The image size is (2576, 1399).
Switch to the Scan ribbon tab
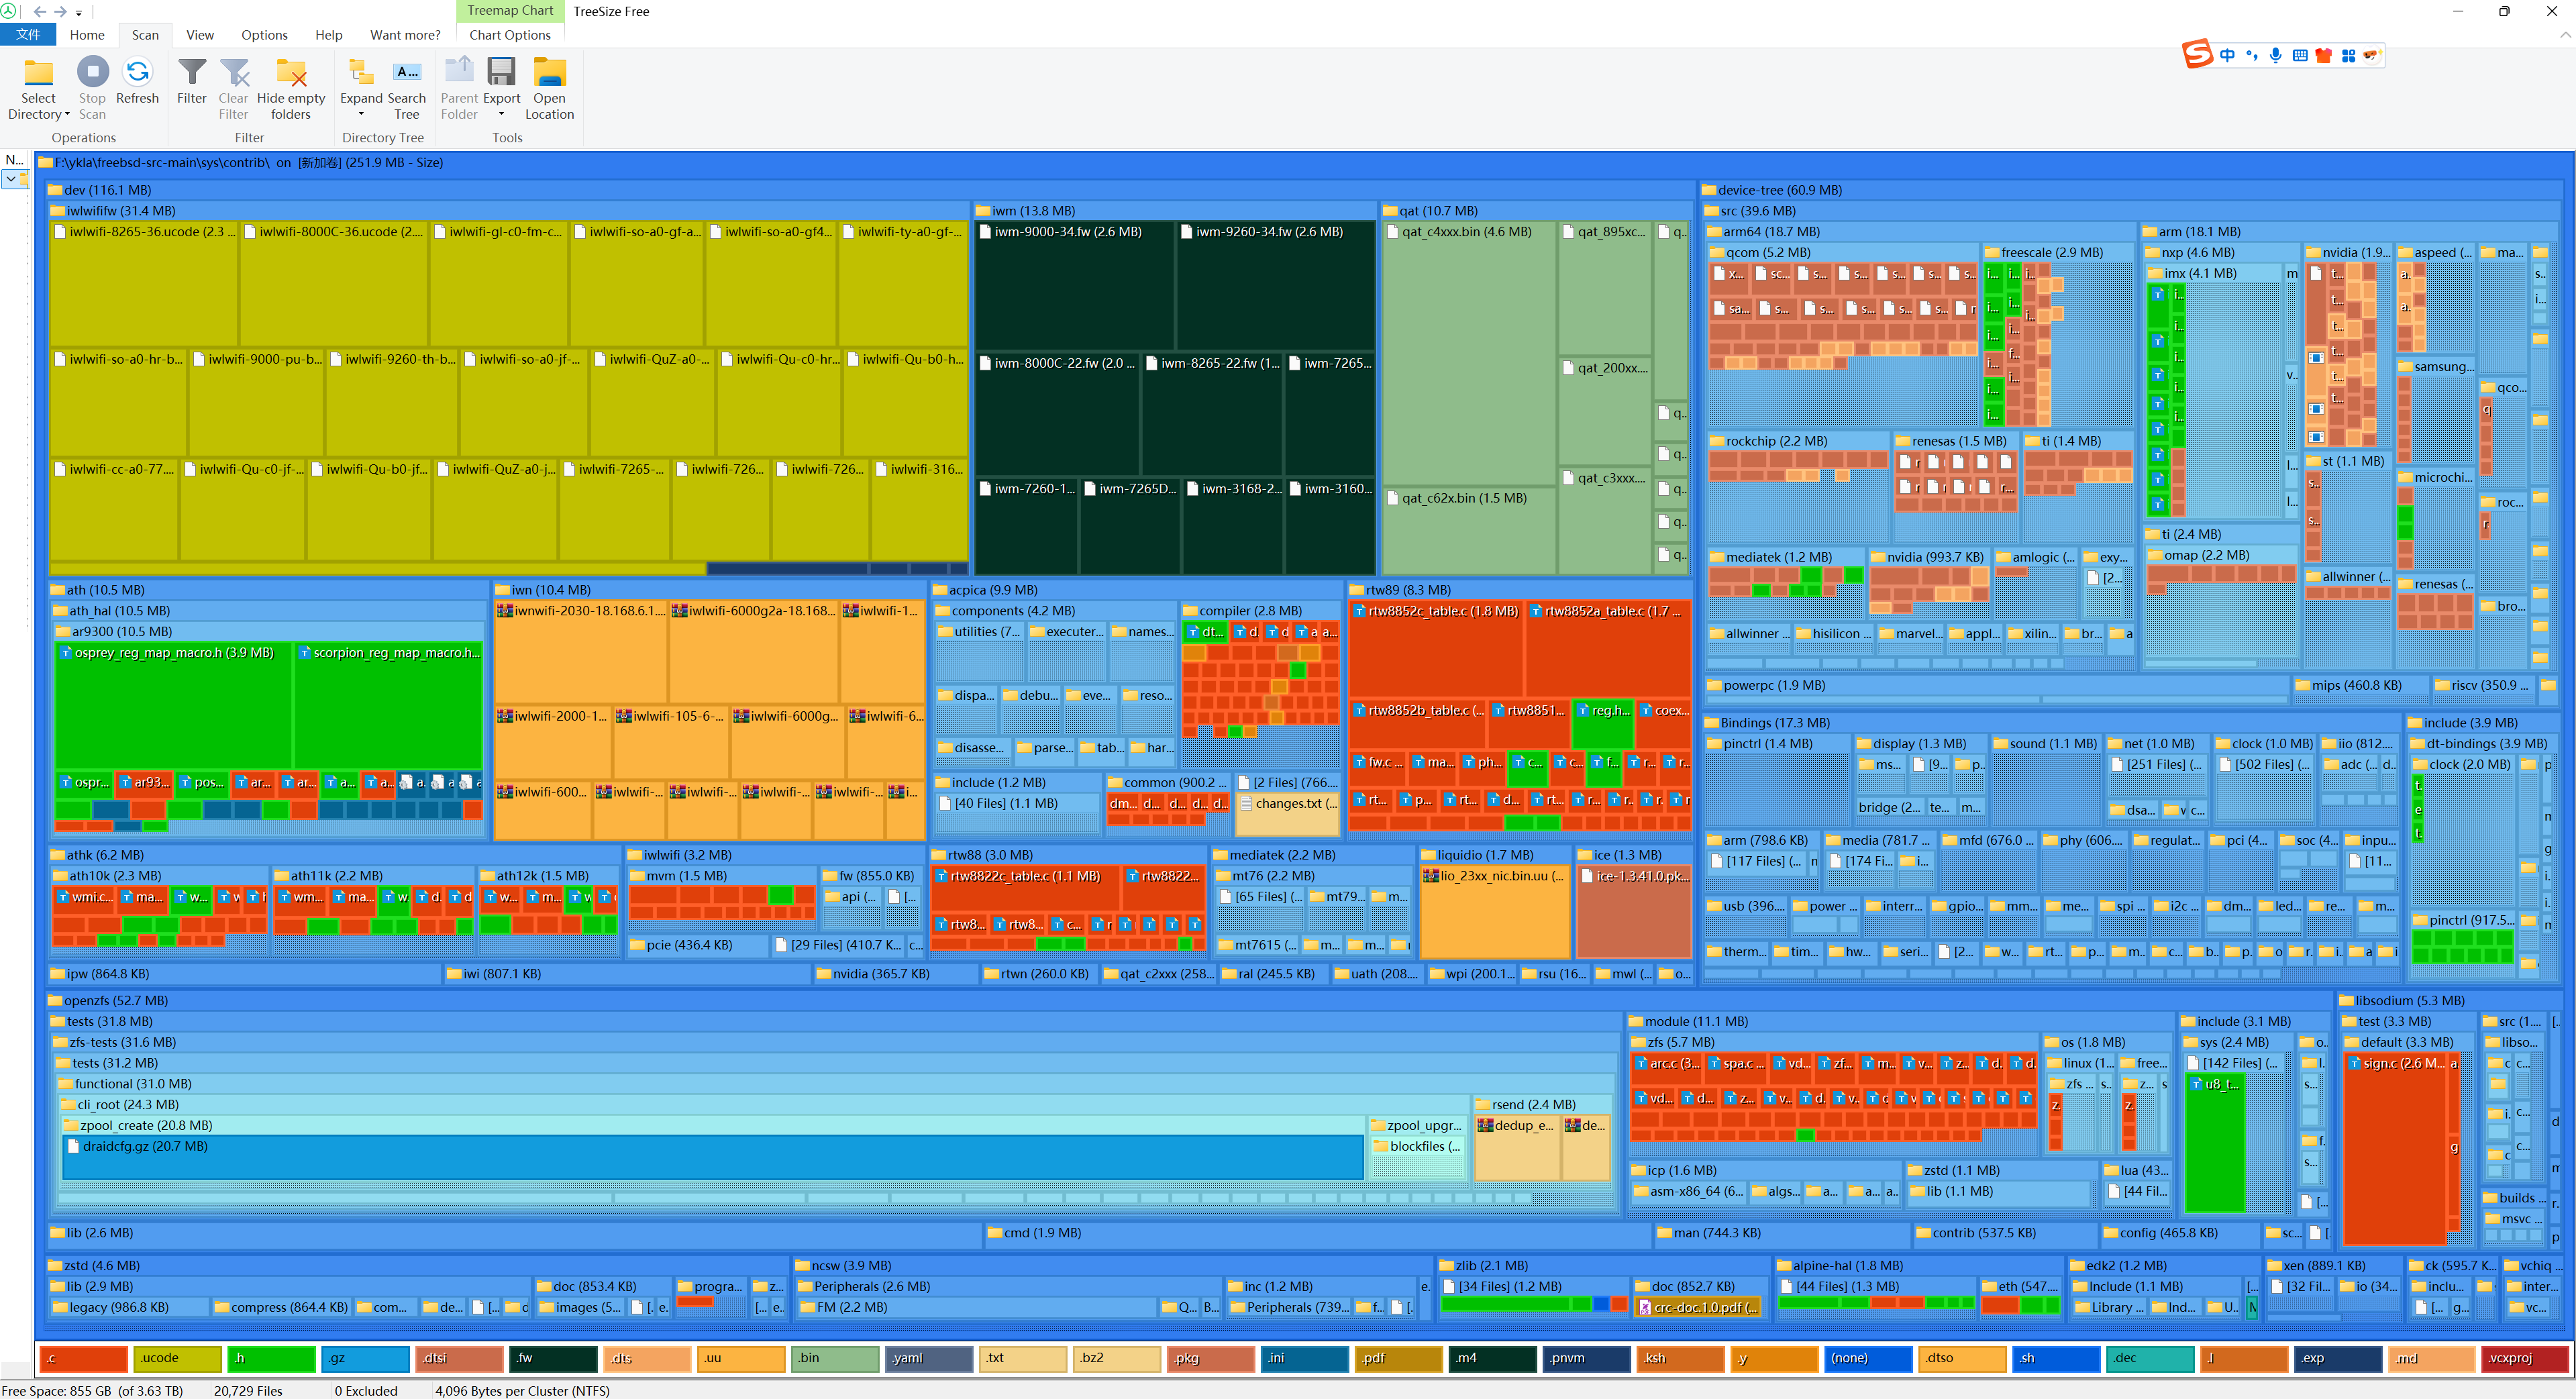pos(145,35)
